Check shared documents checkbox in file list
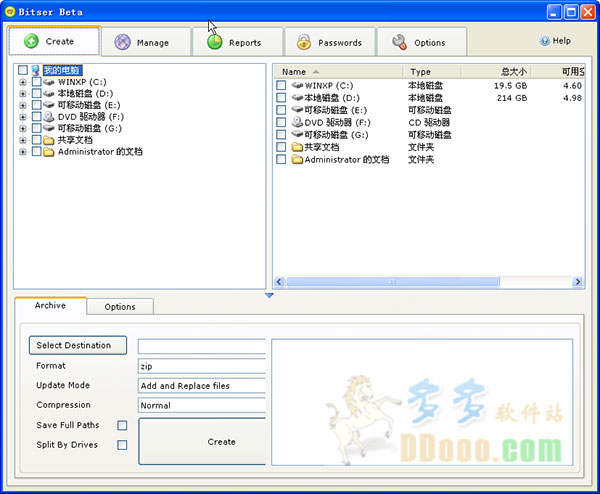The image size is (600, 494). click(x=281, y=147)
